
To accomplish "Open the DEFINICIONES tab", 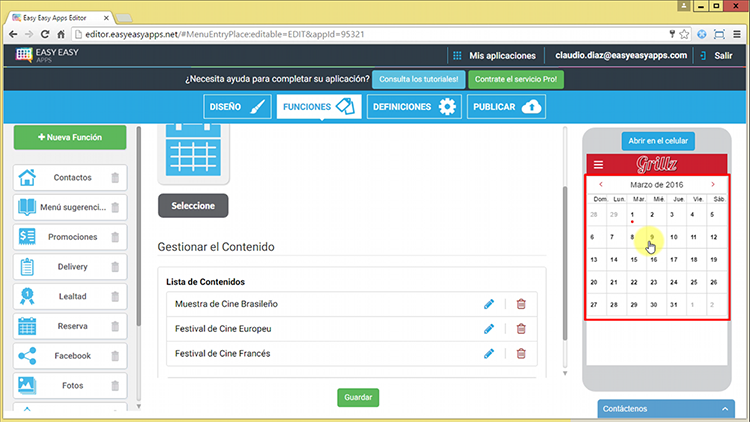I will tap(414, 107).
